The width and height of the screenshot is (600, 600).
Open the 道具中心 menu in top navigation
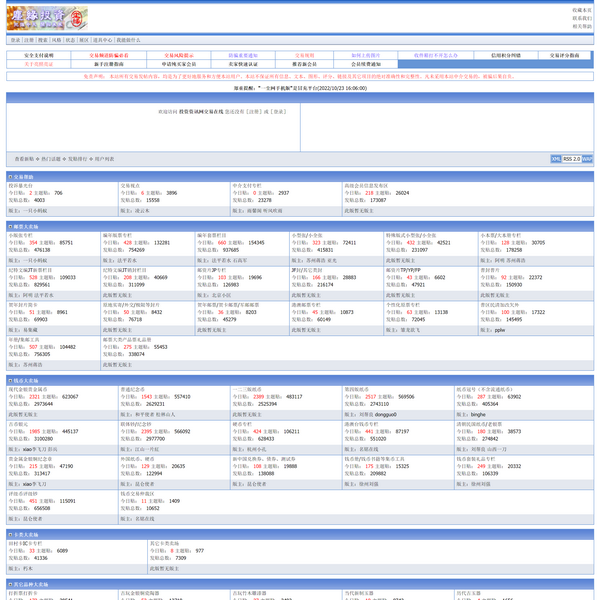pyautogui.click(x=102, y=40)
